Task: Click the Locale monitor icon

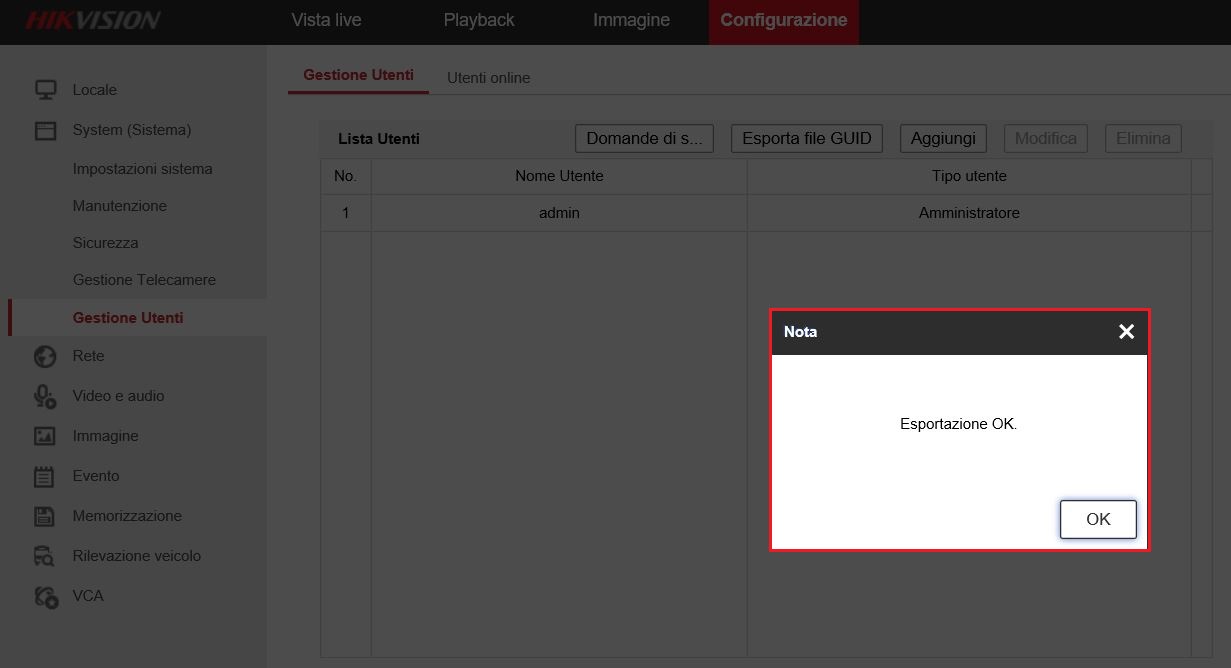Action: 46,90
